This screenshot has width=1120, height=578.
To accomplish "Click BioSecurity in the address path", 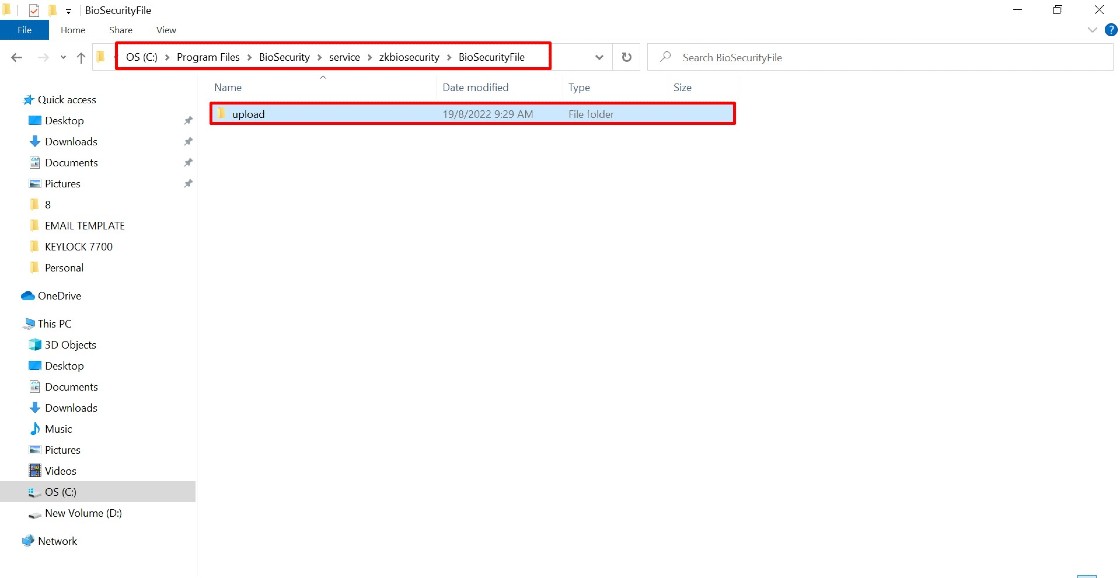I will click(x=284, y=57).
